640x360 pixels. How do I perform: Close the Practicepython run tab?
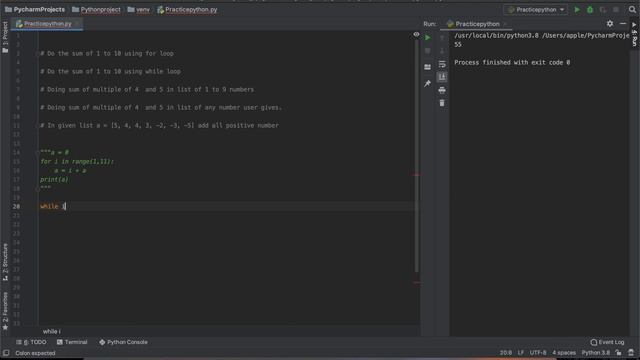click(x=505, y=24)
